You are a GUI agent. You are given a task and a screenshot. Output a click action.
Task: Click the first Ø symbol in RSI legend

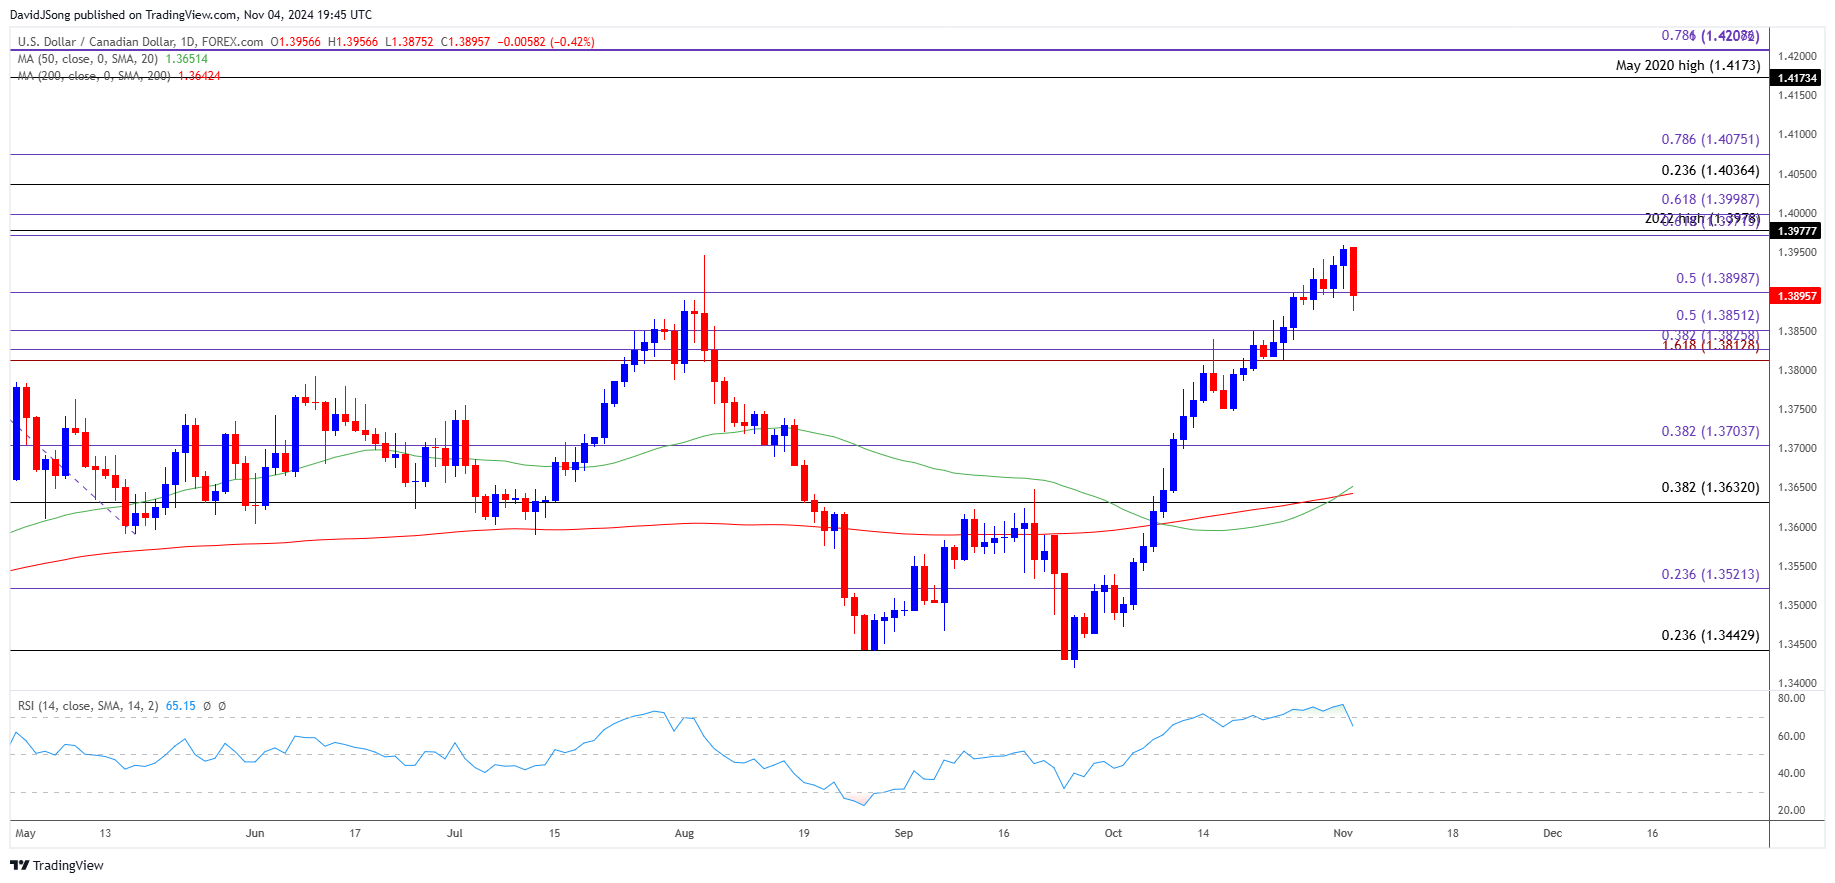click(207, 706)
